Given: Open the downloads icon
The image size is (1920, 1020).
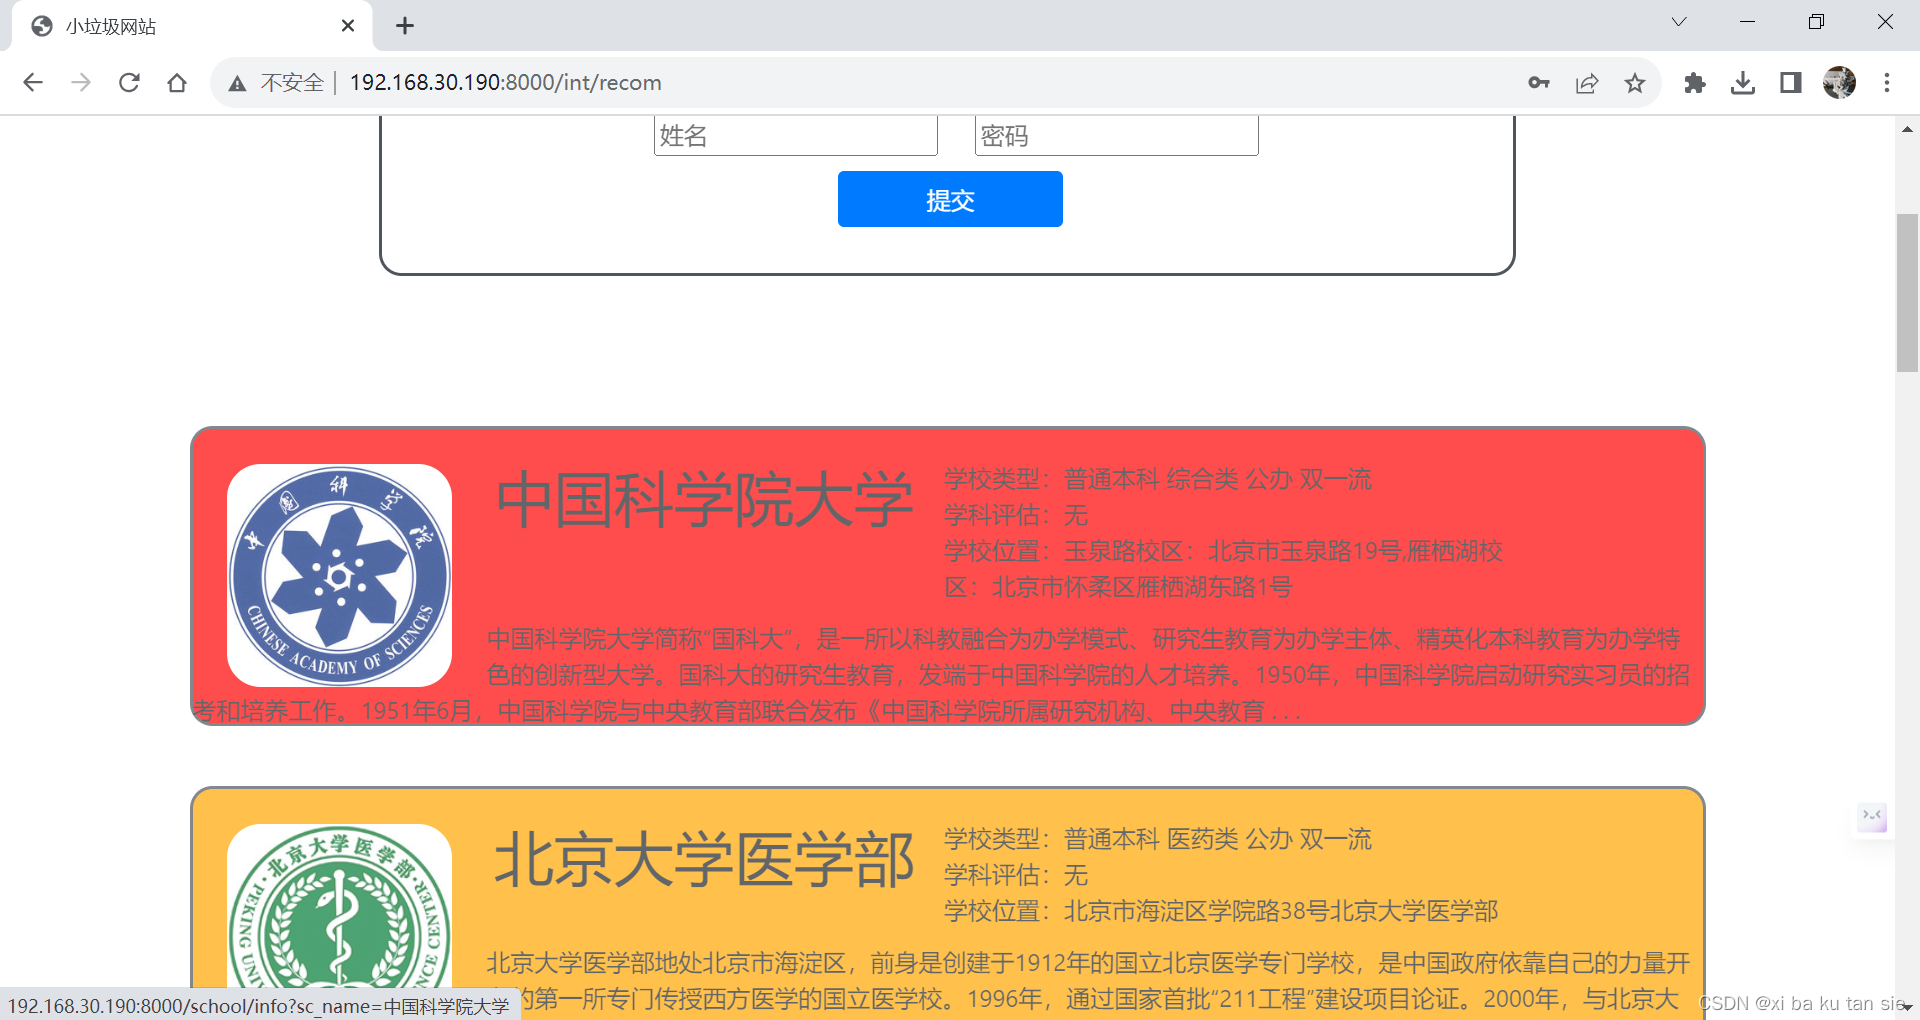Looking at the screenshot, I should pyautogui.click(x=1743, y=83).
